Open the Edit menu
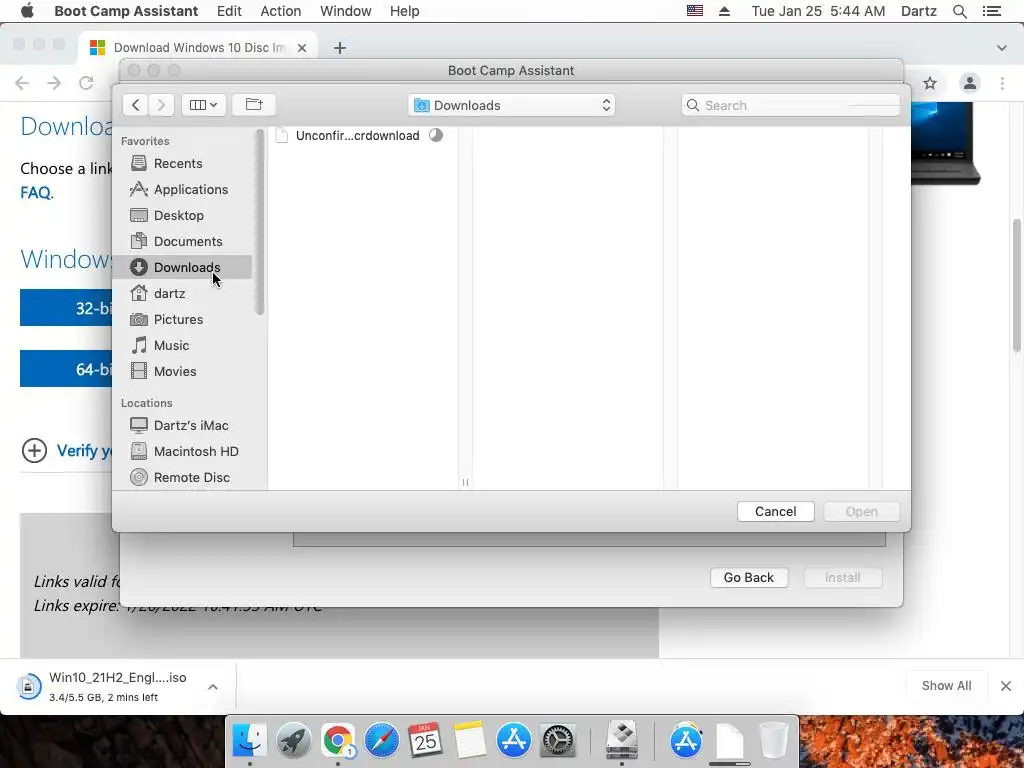The width and height of the screenshot is (1024, 768). pos(229,11)
